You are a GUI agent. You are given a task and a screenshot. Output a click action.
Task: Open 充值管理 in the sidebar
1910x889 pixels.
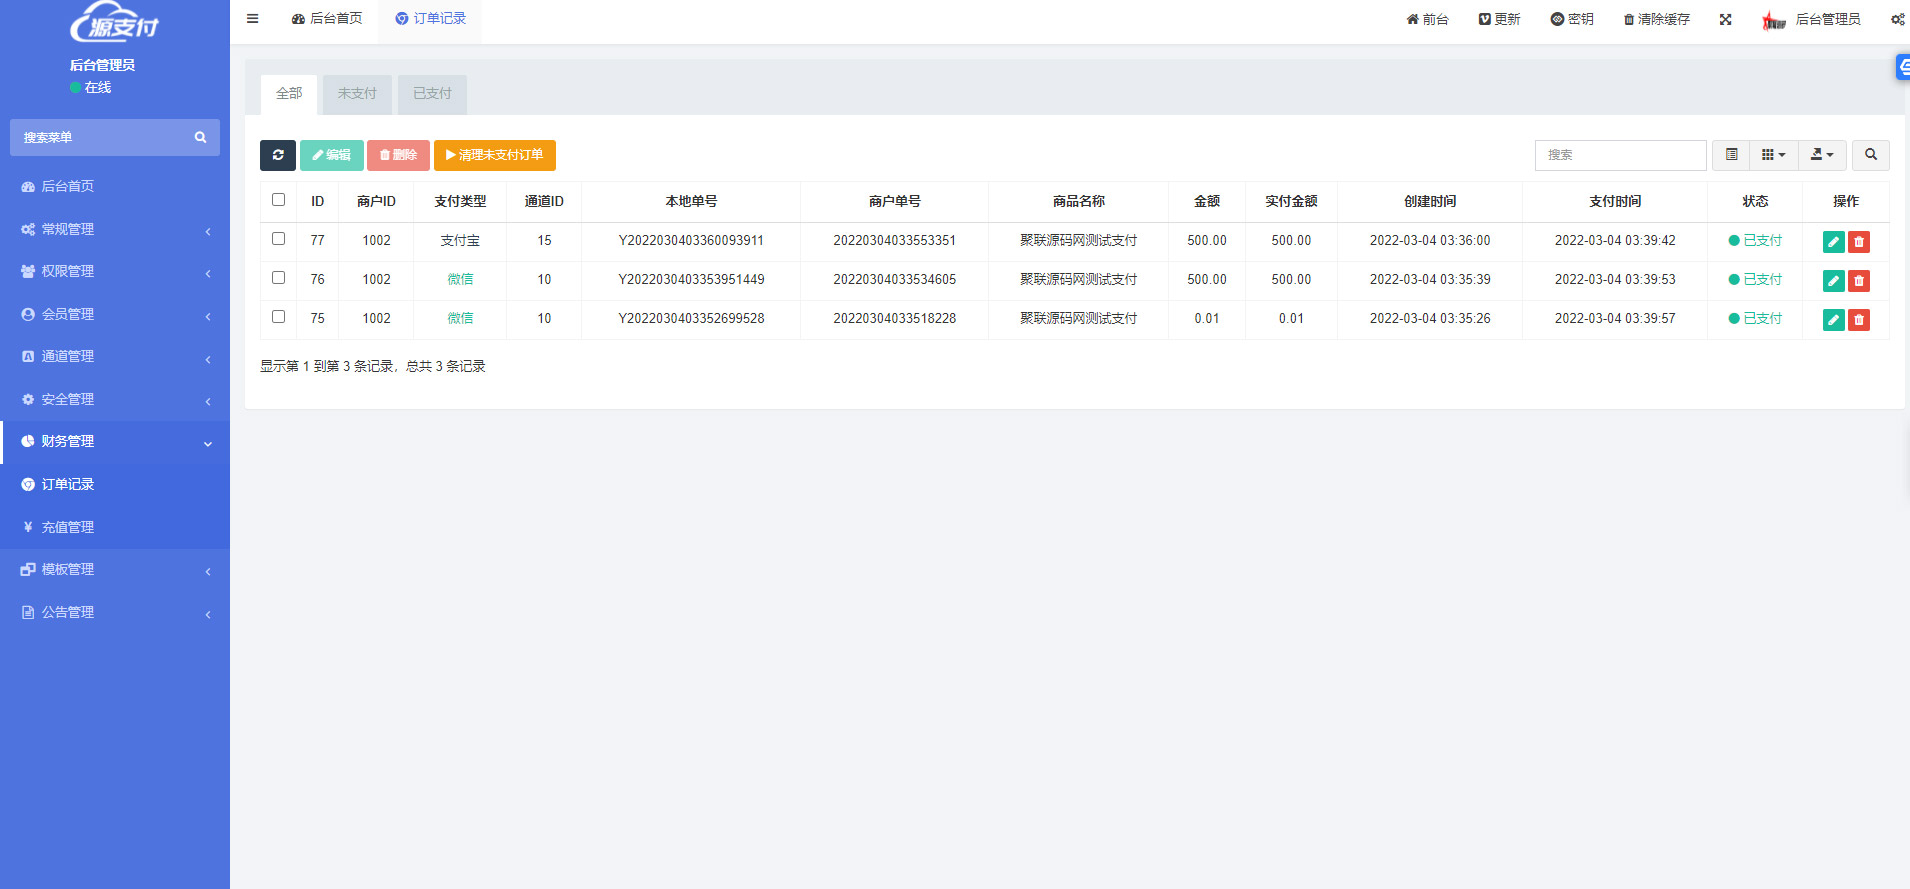click(68, 527)
